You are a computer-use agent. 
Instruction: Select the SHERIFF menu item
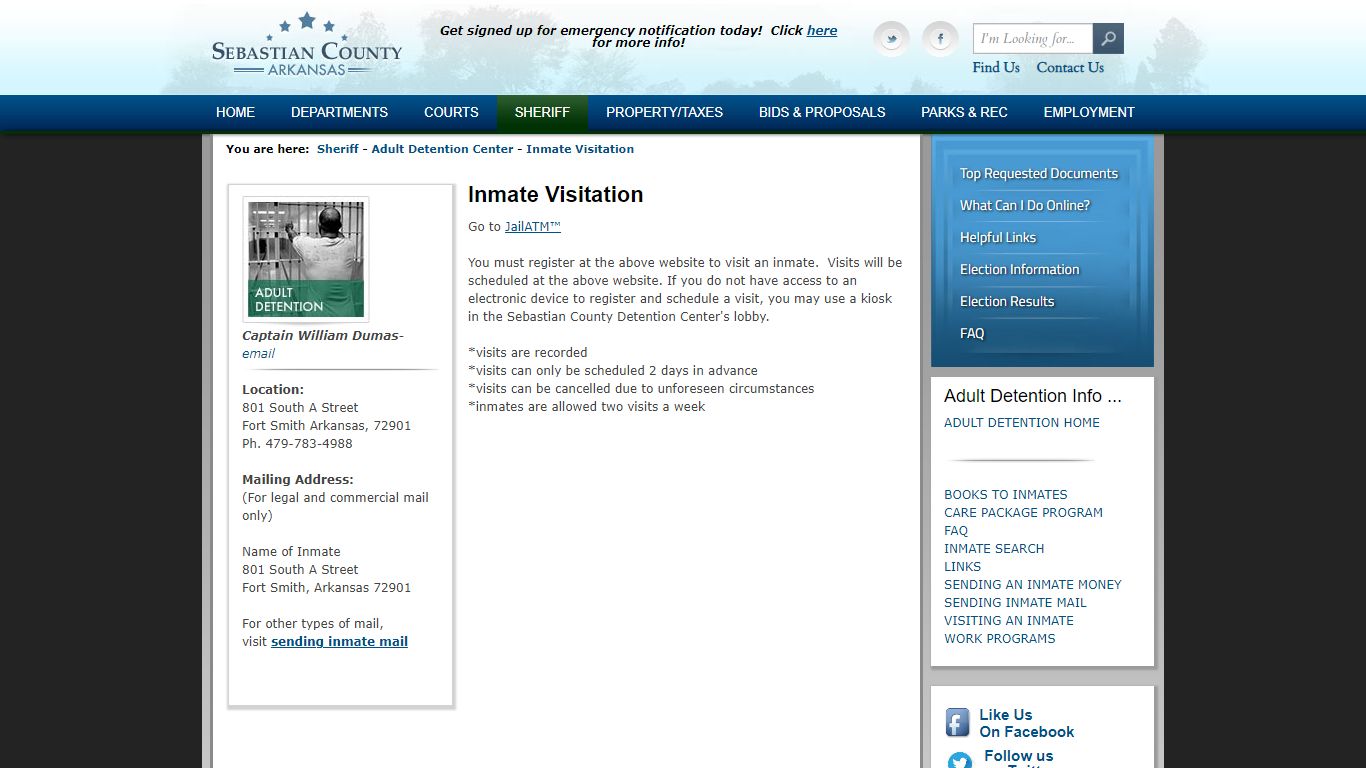coord(542,112)
